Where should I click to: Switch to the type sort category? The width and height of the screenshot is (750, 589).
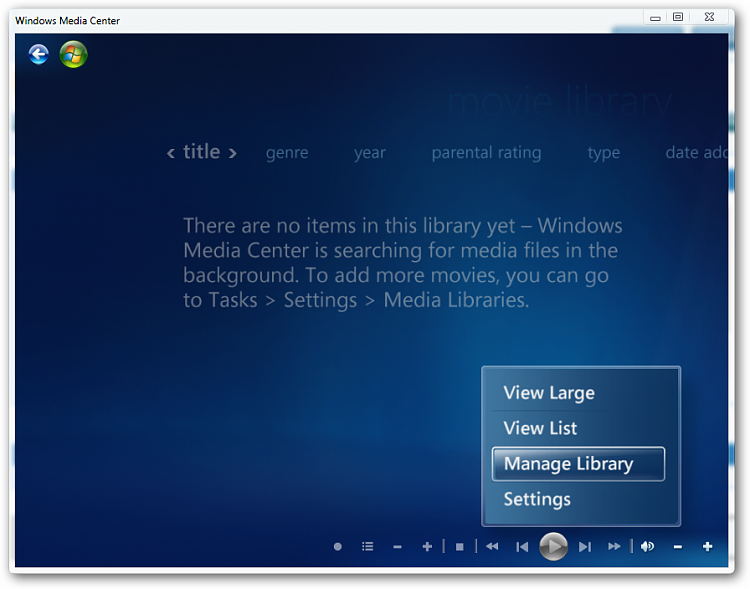604,153
